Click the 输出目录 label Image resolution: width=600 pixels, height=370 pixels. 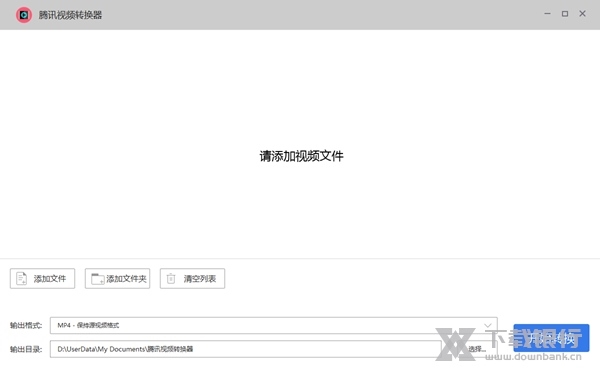pos(26,349)
